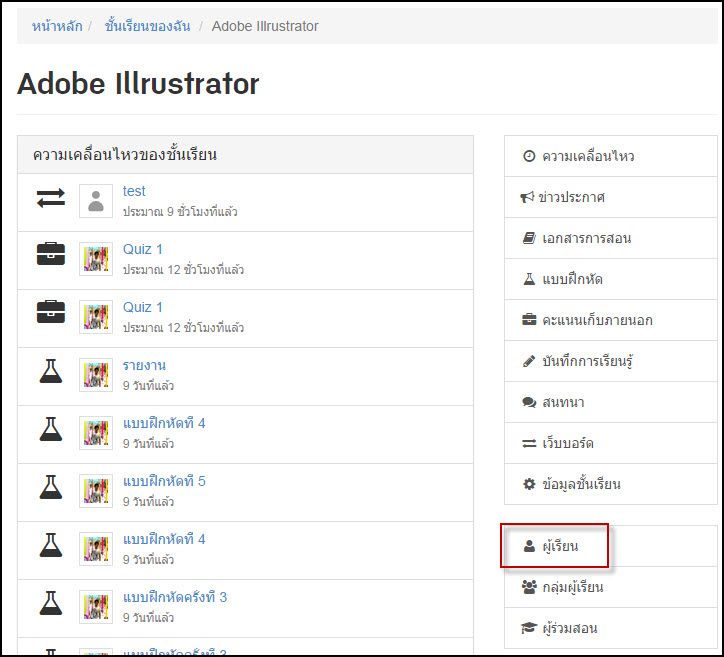Image resolution: width=724 pixels, height=657 pixels.
Task: Click the briefcase icon beside คะแนนเก็บภายนอก
Action: coord(529,319)
